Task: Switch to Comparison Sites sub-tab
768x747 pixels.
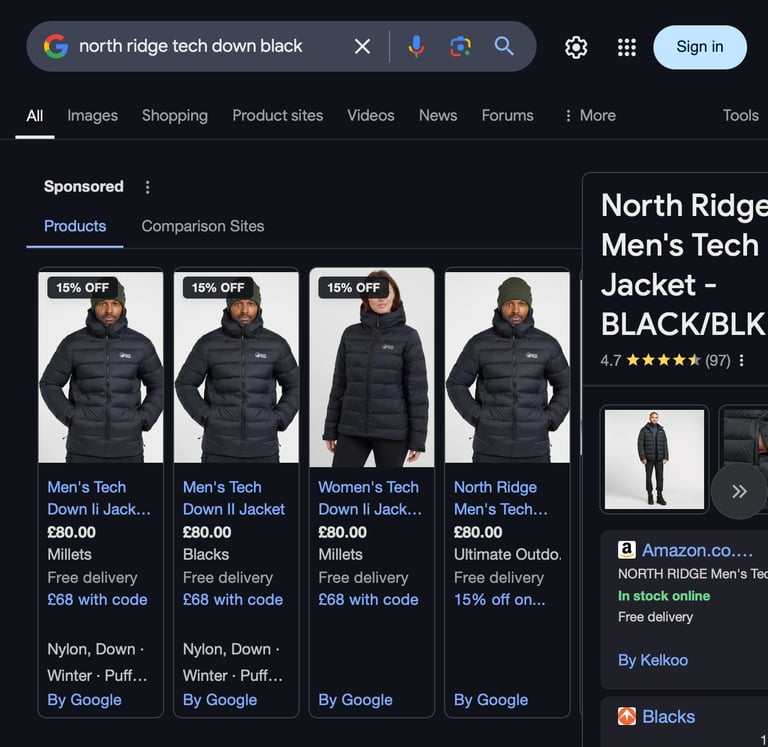Action: coord(203,226)
